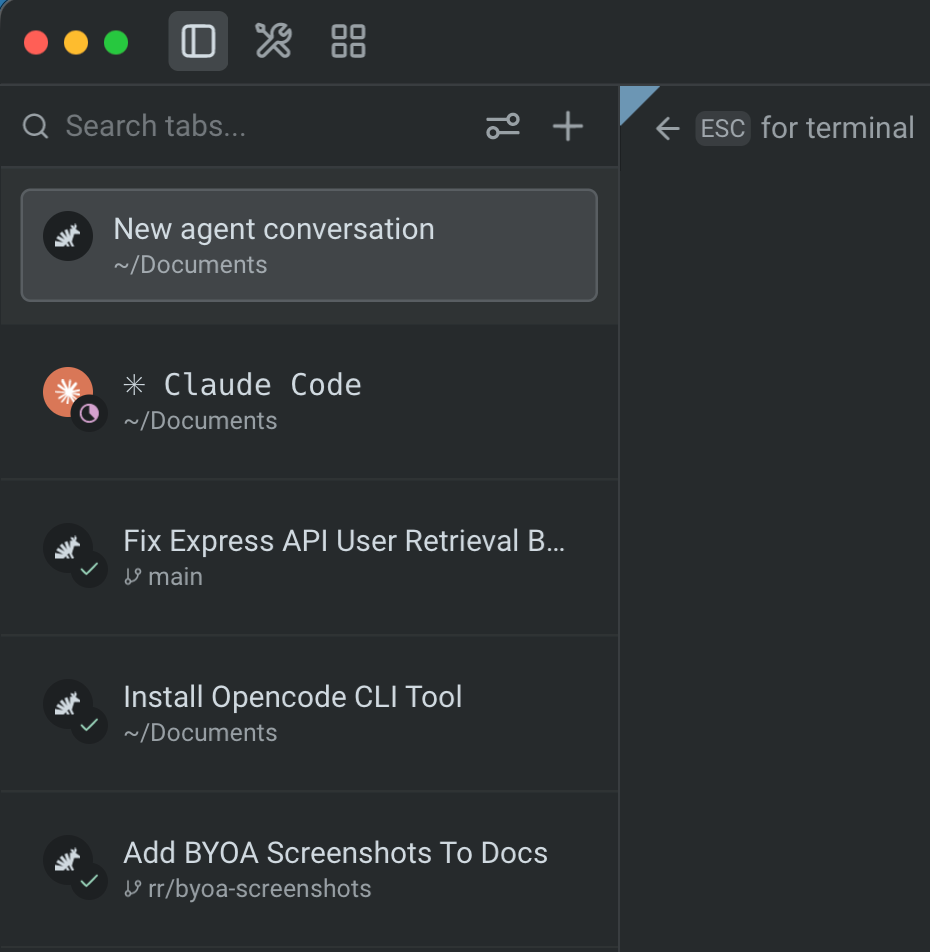Click the Search tabs input field

(200, 126)
